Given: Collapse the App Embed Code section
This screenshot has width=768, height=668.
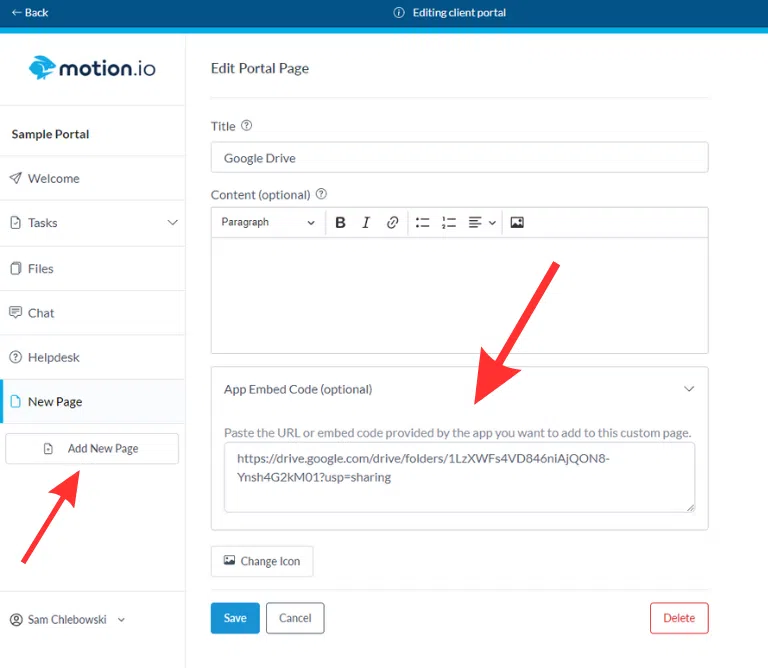Looking at the screenshot, I should click(x=688, y=389).
